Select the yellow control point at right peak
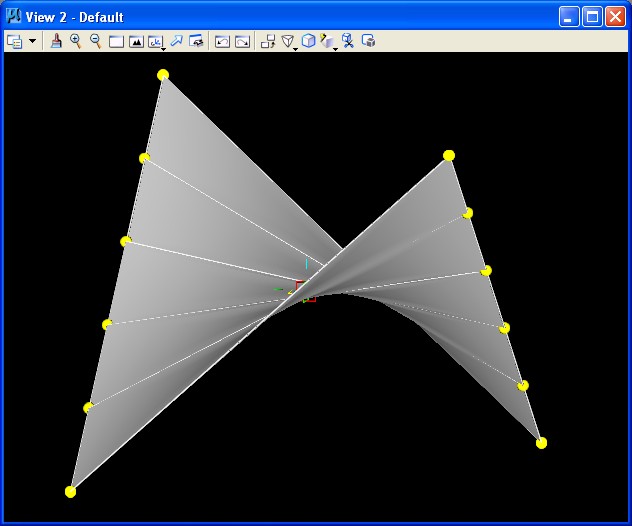This screenshot has height=526, width=632. pos(449,156)
